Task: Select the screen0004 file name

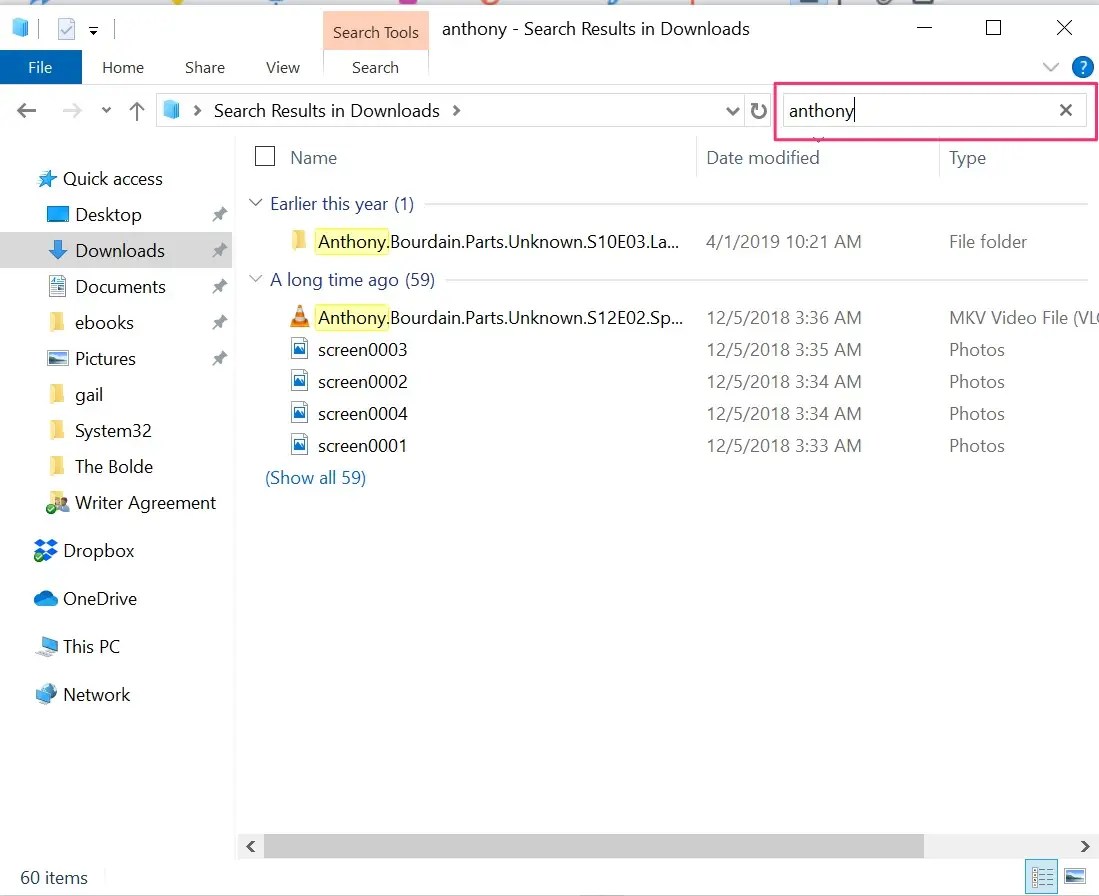Action: (x=362, y=414)
